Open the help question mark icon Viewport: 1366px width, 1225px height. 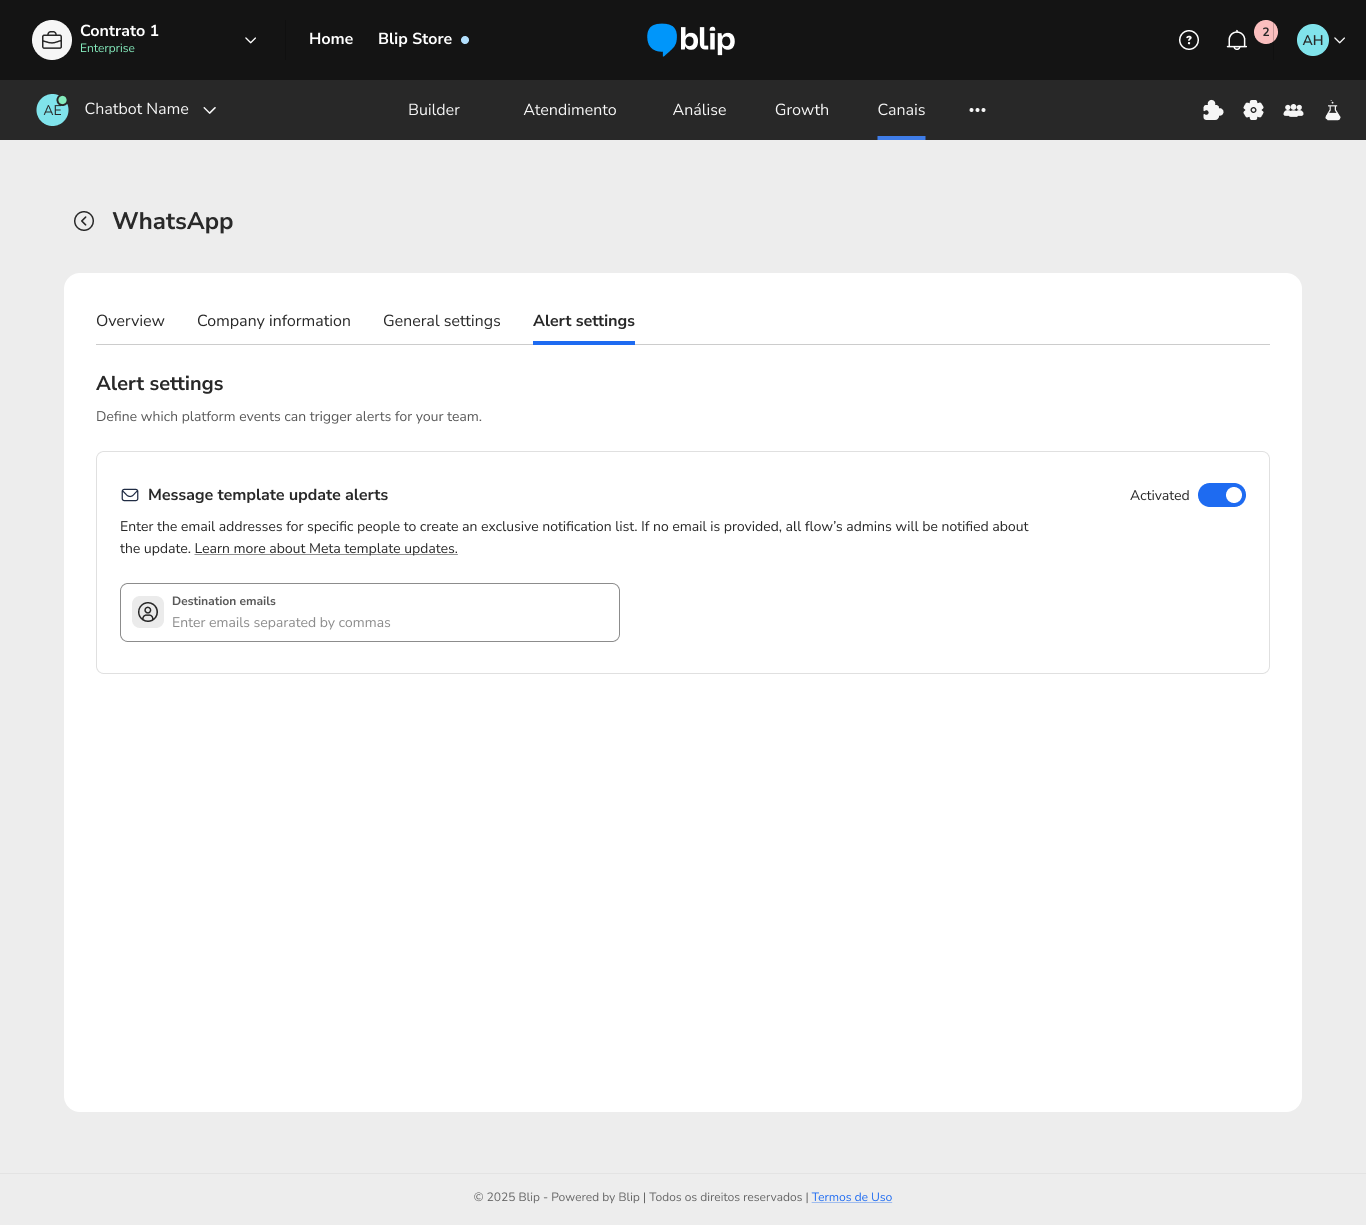pos(1188,40)
